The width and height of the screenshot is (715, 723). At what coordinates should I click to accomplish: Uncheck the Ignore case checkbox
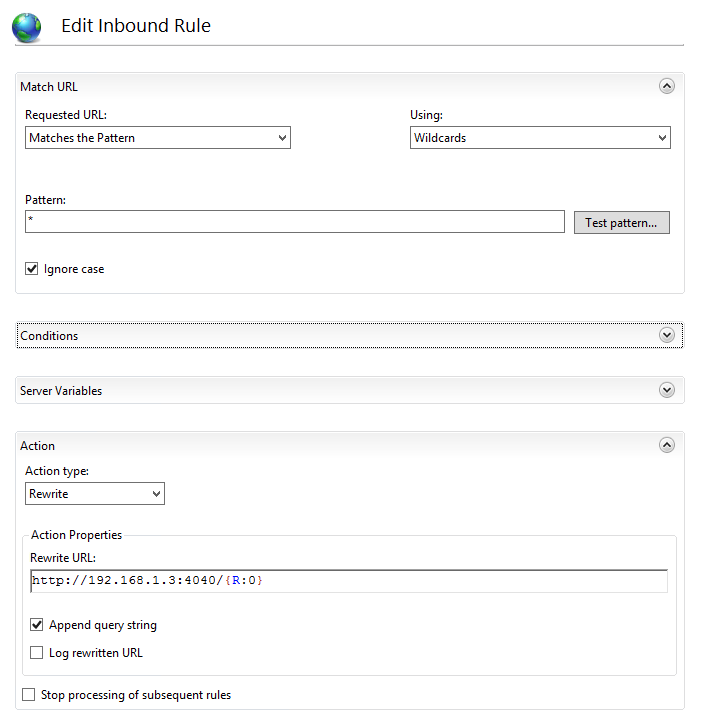[31, 269]
